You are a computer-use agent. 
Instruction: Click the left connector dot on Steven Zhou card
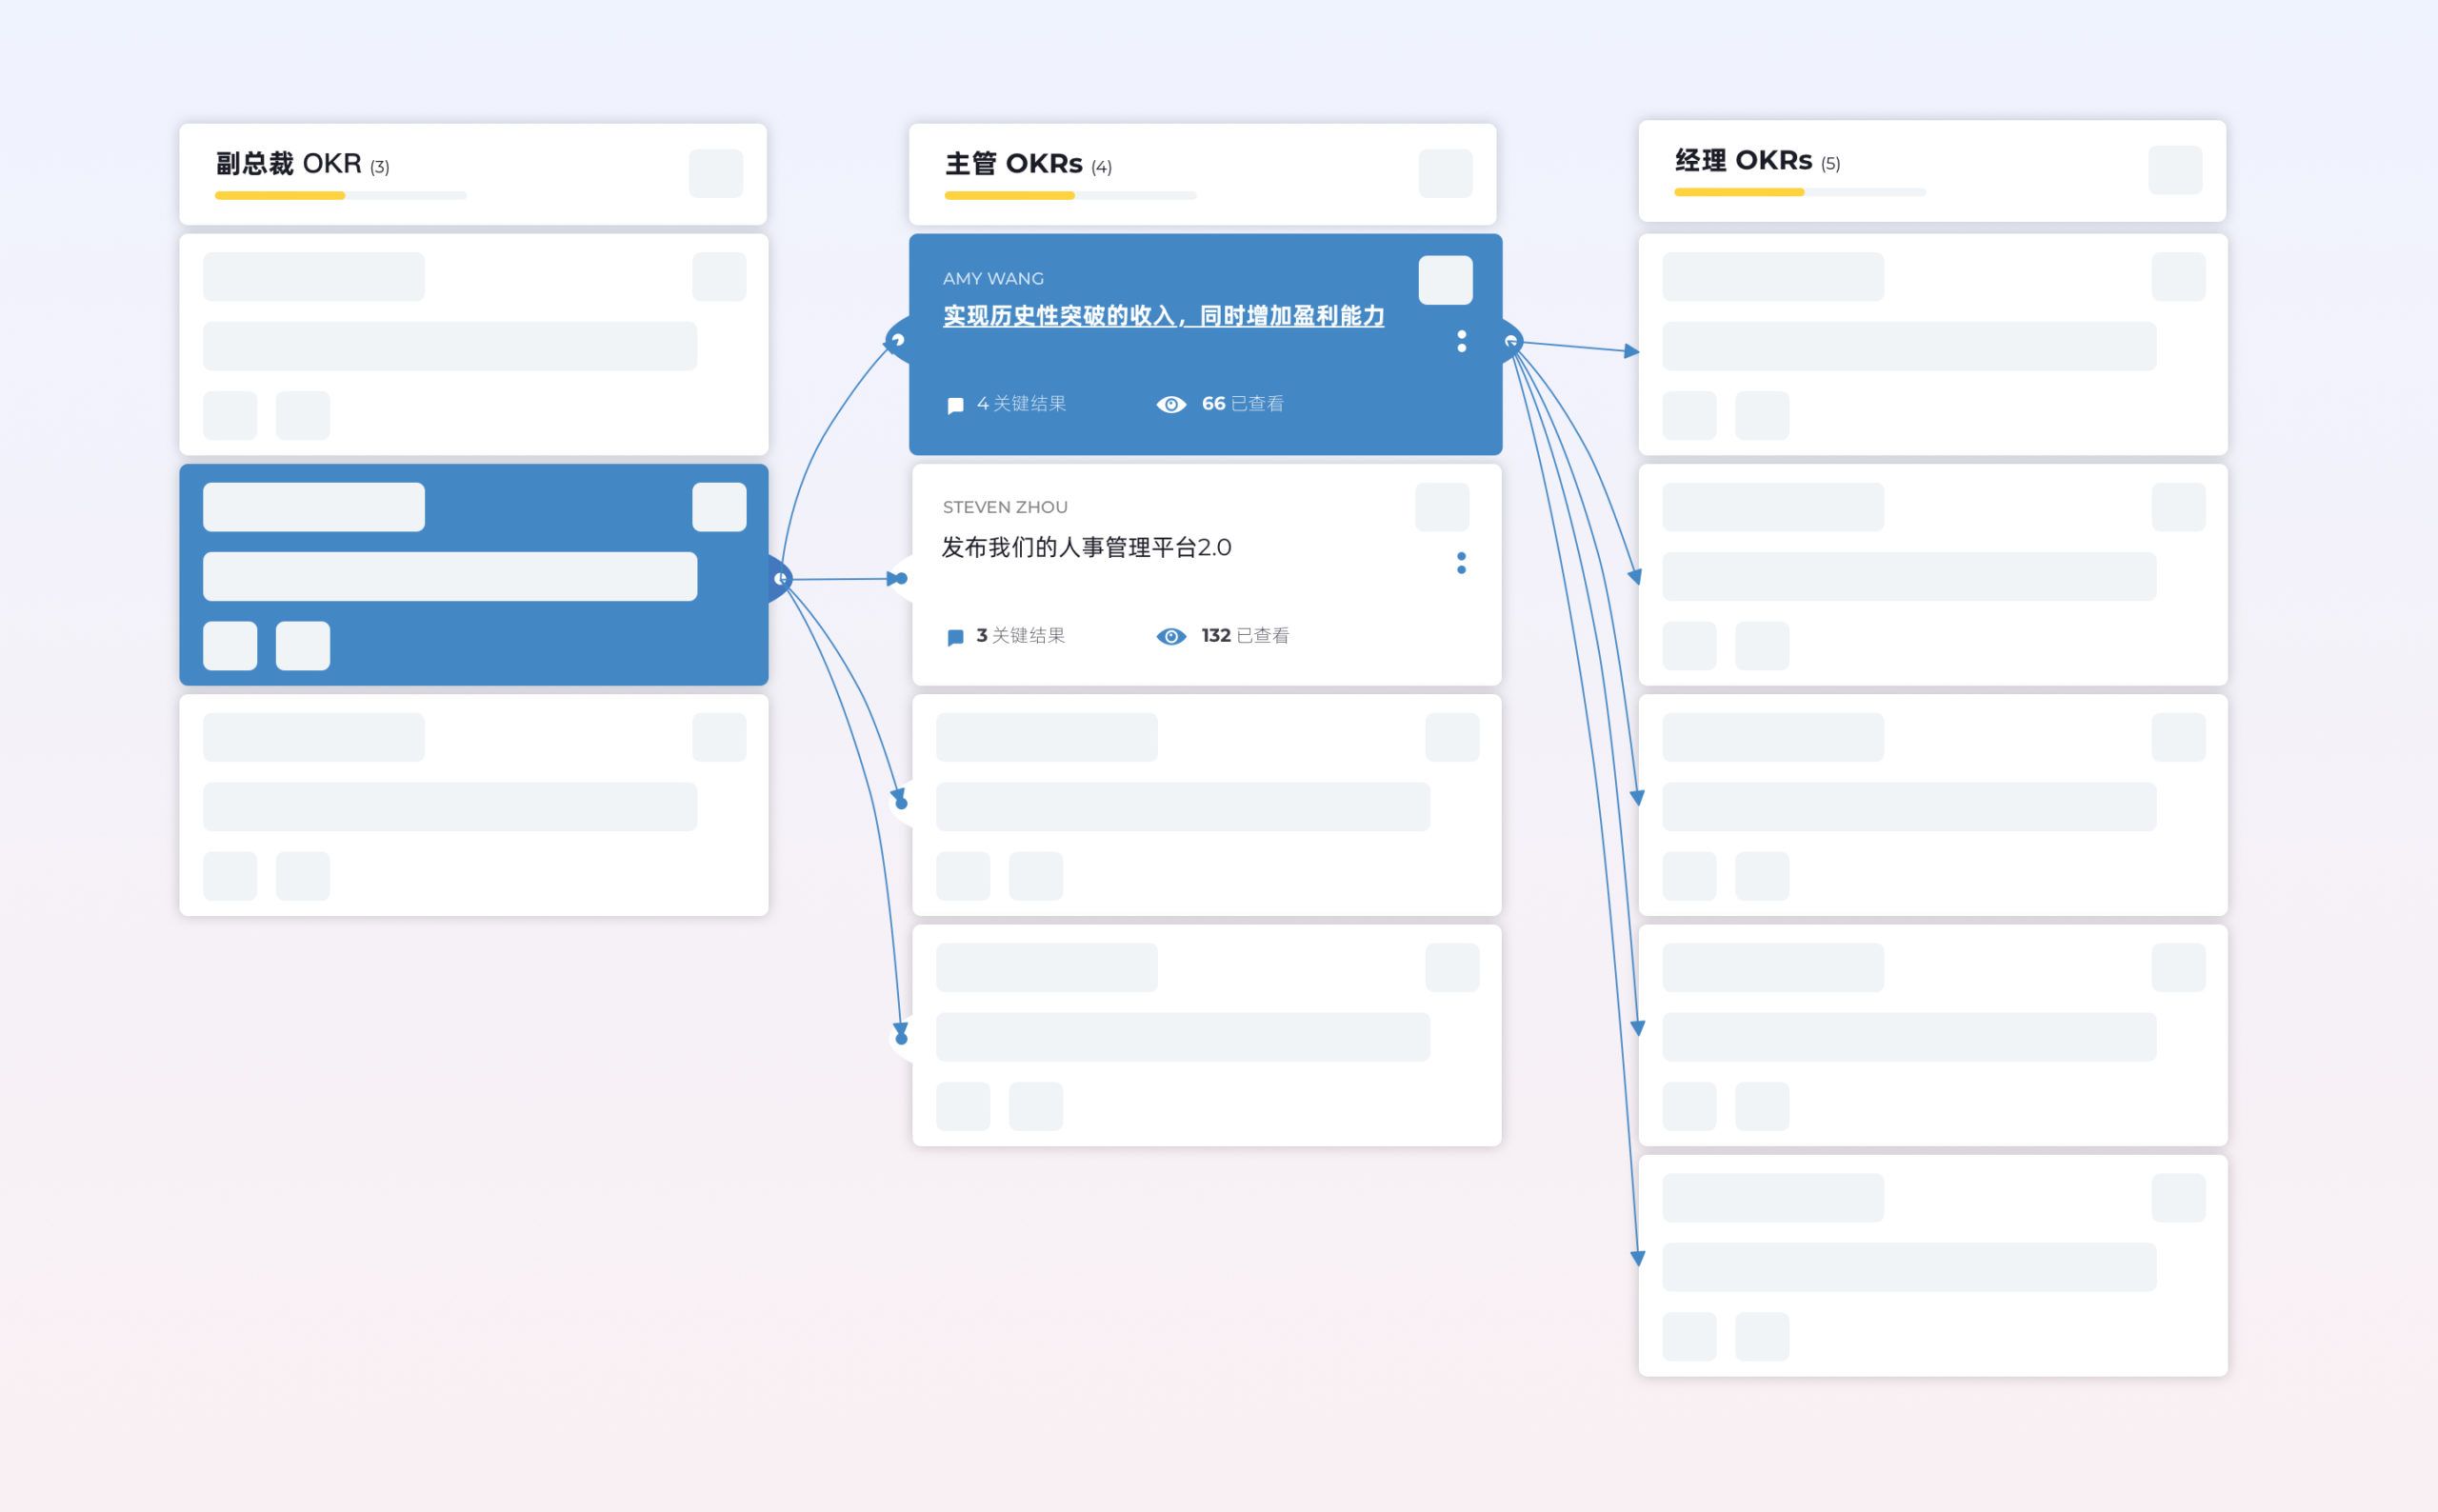pyautogui.click(x=901, y=578)
